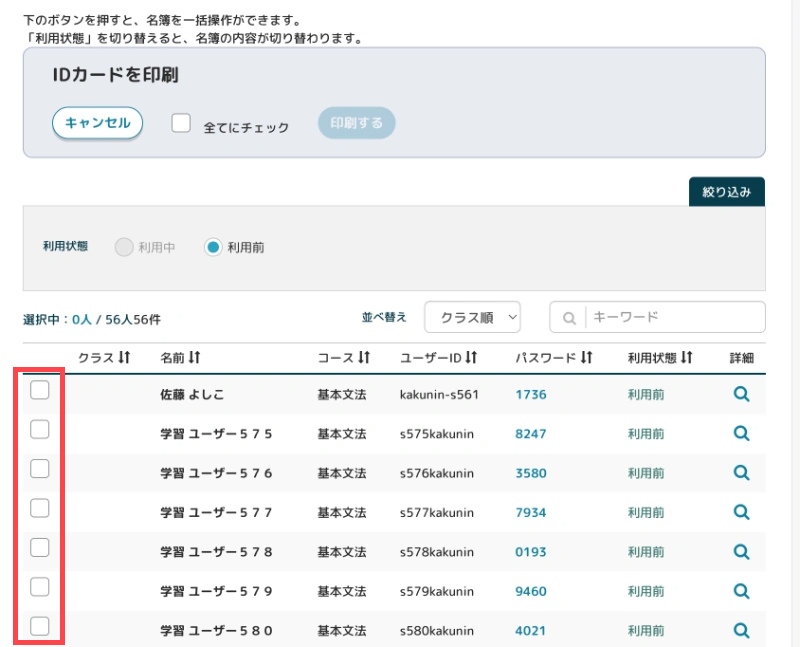Image resolution: width=800 pixels, height=647 pixels.
Task: Click the name 学習 ユーザー578
Action: [x=216, y=552]
